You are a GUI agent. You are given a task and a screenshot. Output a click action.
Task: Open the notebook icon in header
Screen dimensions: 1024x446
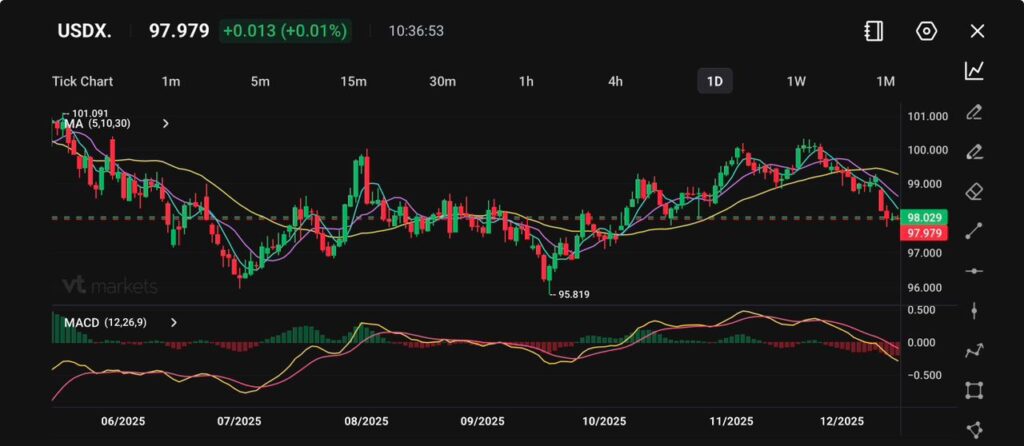click(874, 31)
